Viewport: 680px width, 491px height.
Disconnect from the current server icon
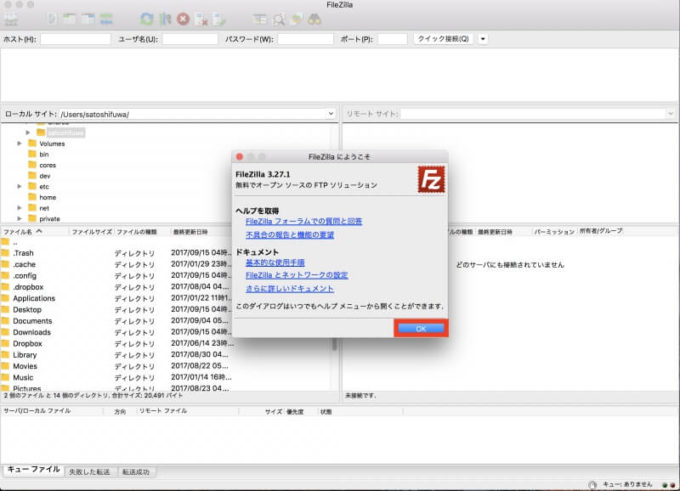click(x=201, y=20)
